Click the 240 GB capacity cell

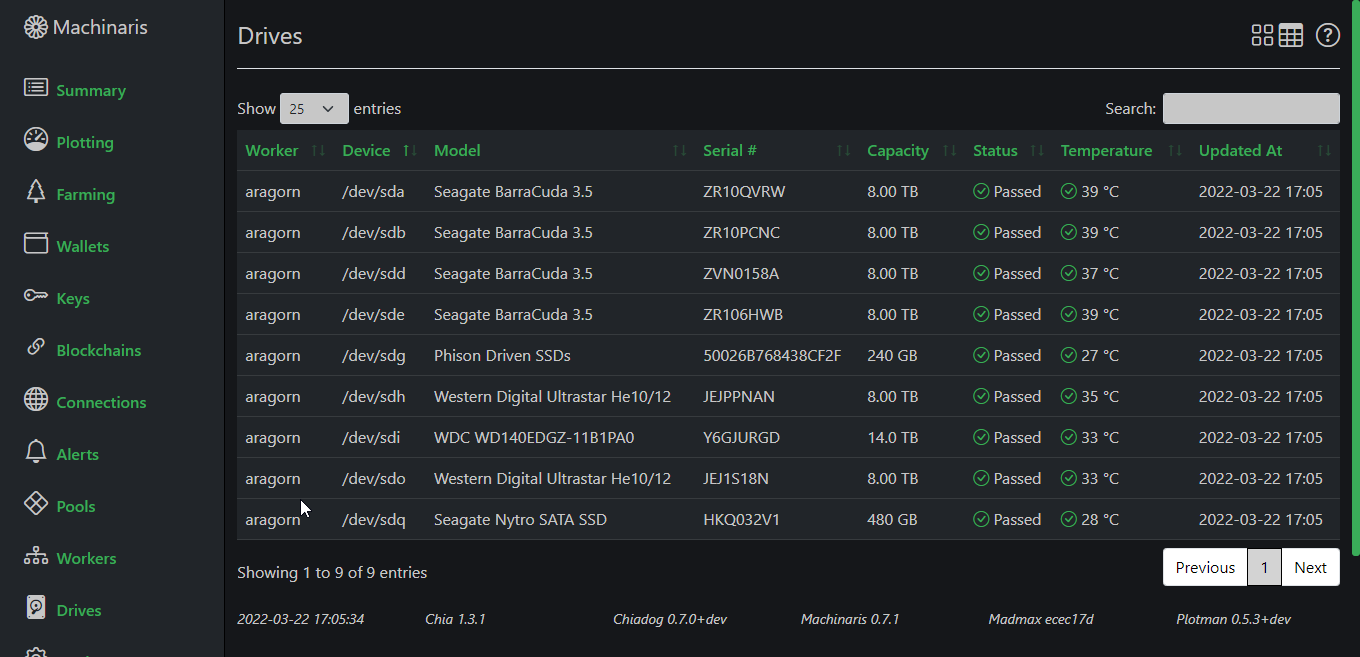(x=892, y=355)
